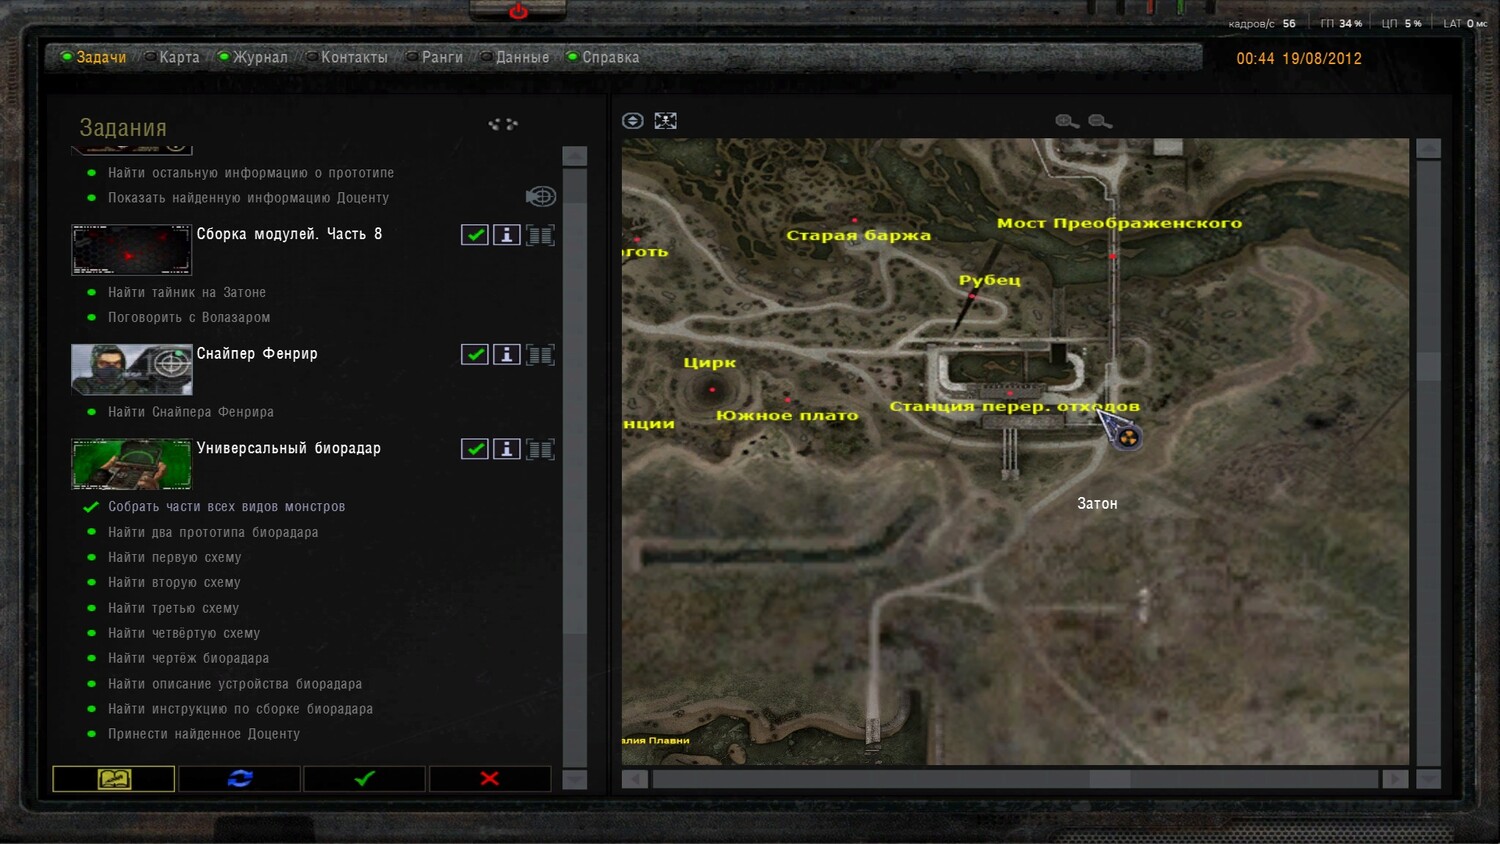Click the target marker icon beside Доценту objective

tap(540, 197)
